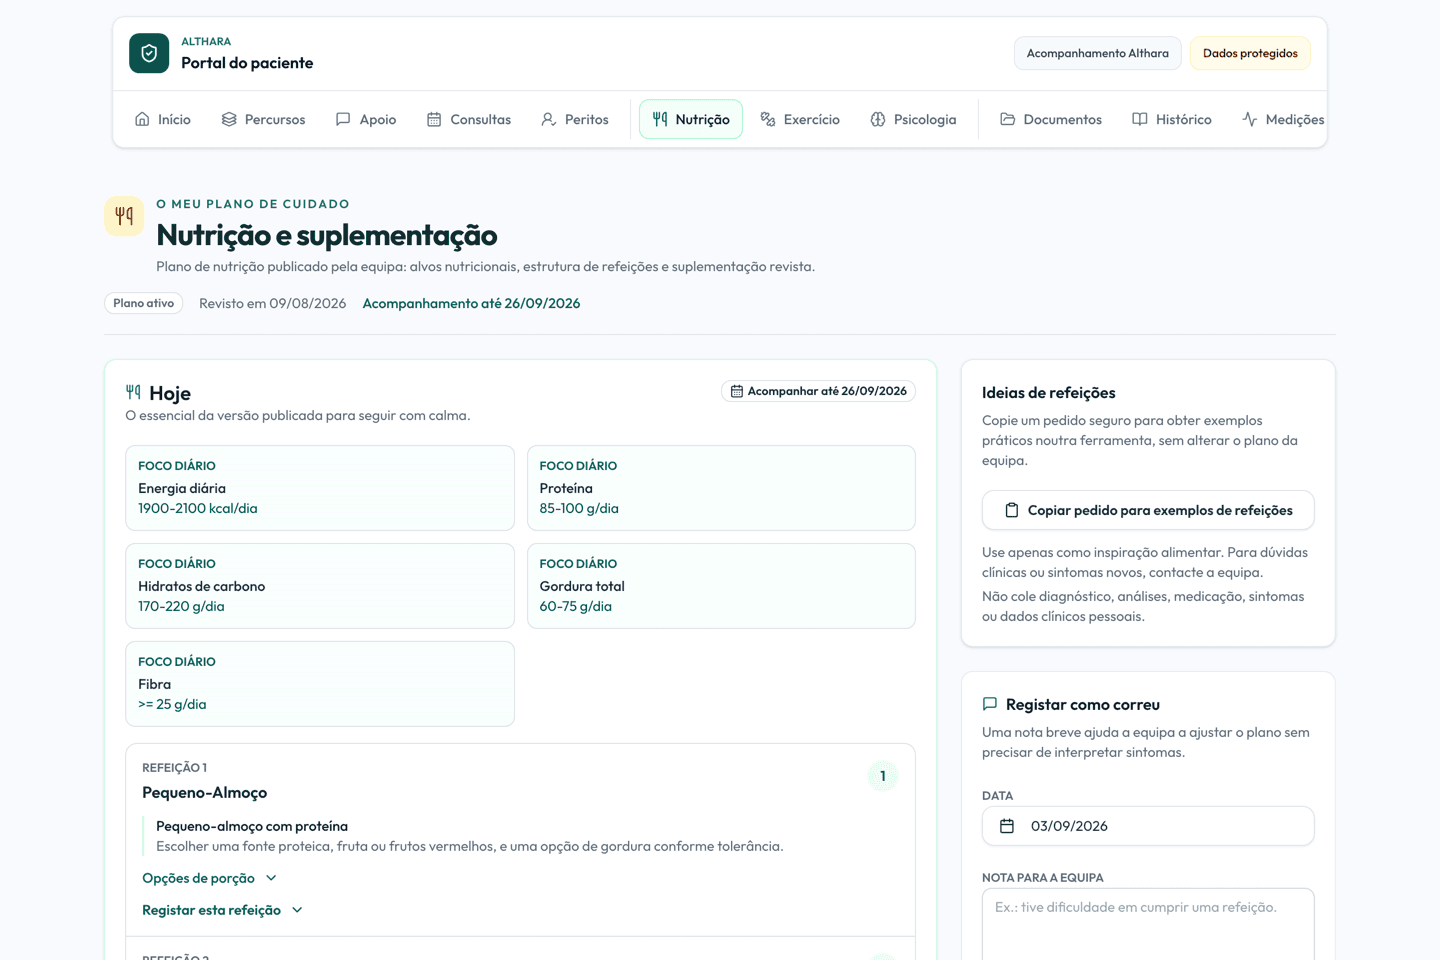Image resolution: width=1440 pixels, height=960 pixels.
Task: Click the pulse icon beside Medições
Action: pos(1250,119)
